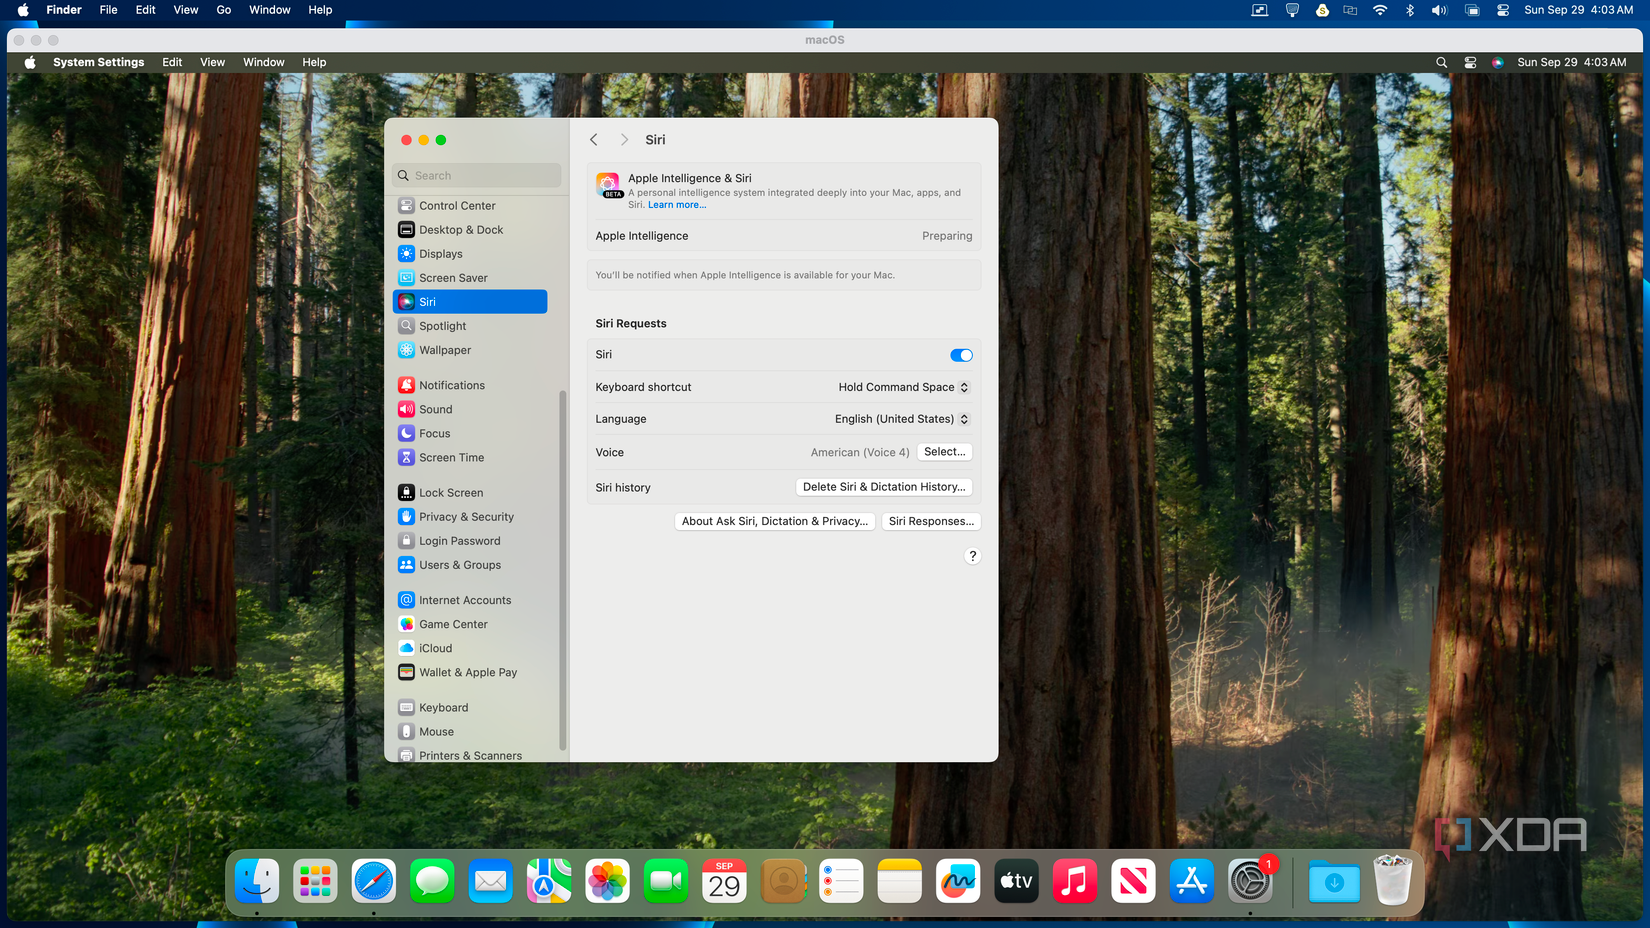1650x928 pixels.
Task: Open Calendar showing SEP 29
Action: [x=724, y=881]
